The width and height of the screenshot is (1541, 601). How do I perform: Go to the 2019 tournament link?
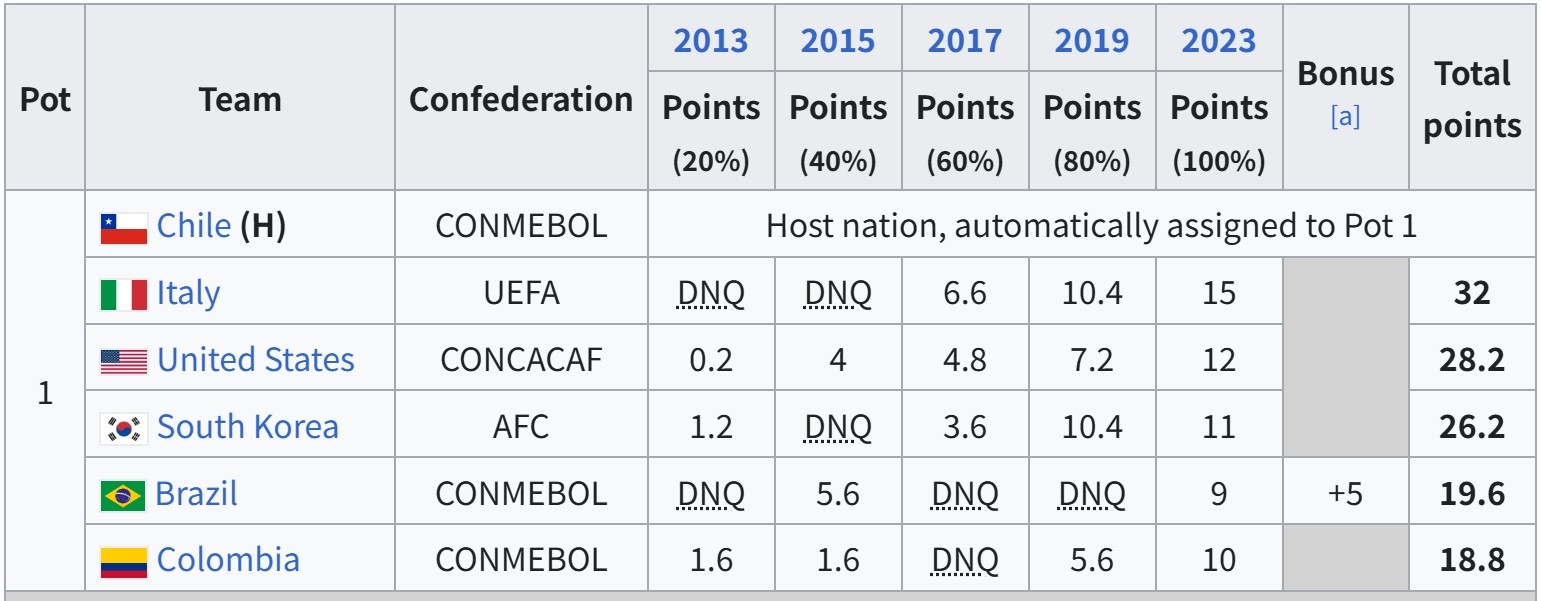tap(1091, 40)
